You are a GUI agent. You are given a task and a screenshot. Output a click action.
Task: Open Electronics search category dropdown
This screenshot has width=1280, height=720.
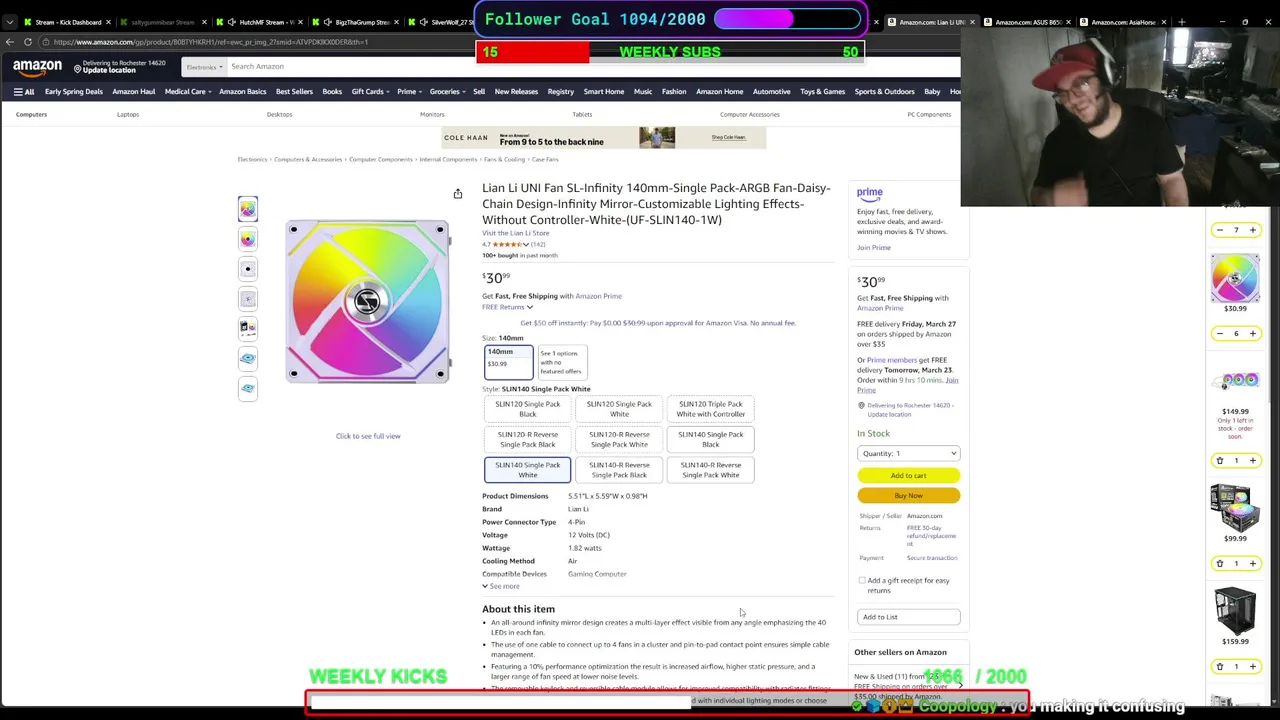coord(203,67)
